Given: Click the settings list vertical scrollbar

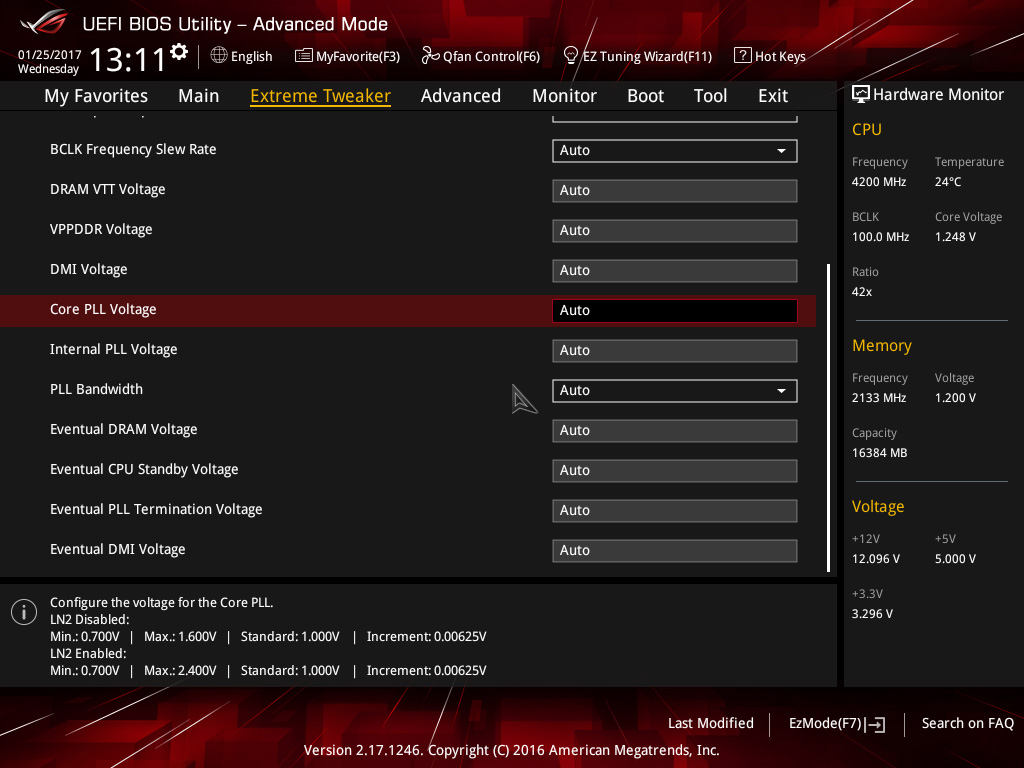Looking at the screenshot, I should point(829,418).
